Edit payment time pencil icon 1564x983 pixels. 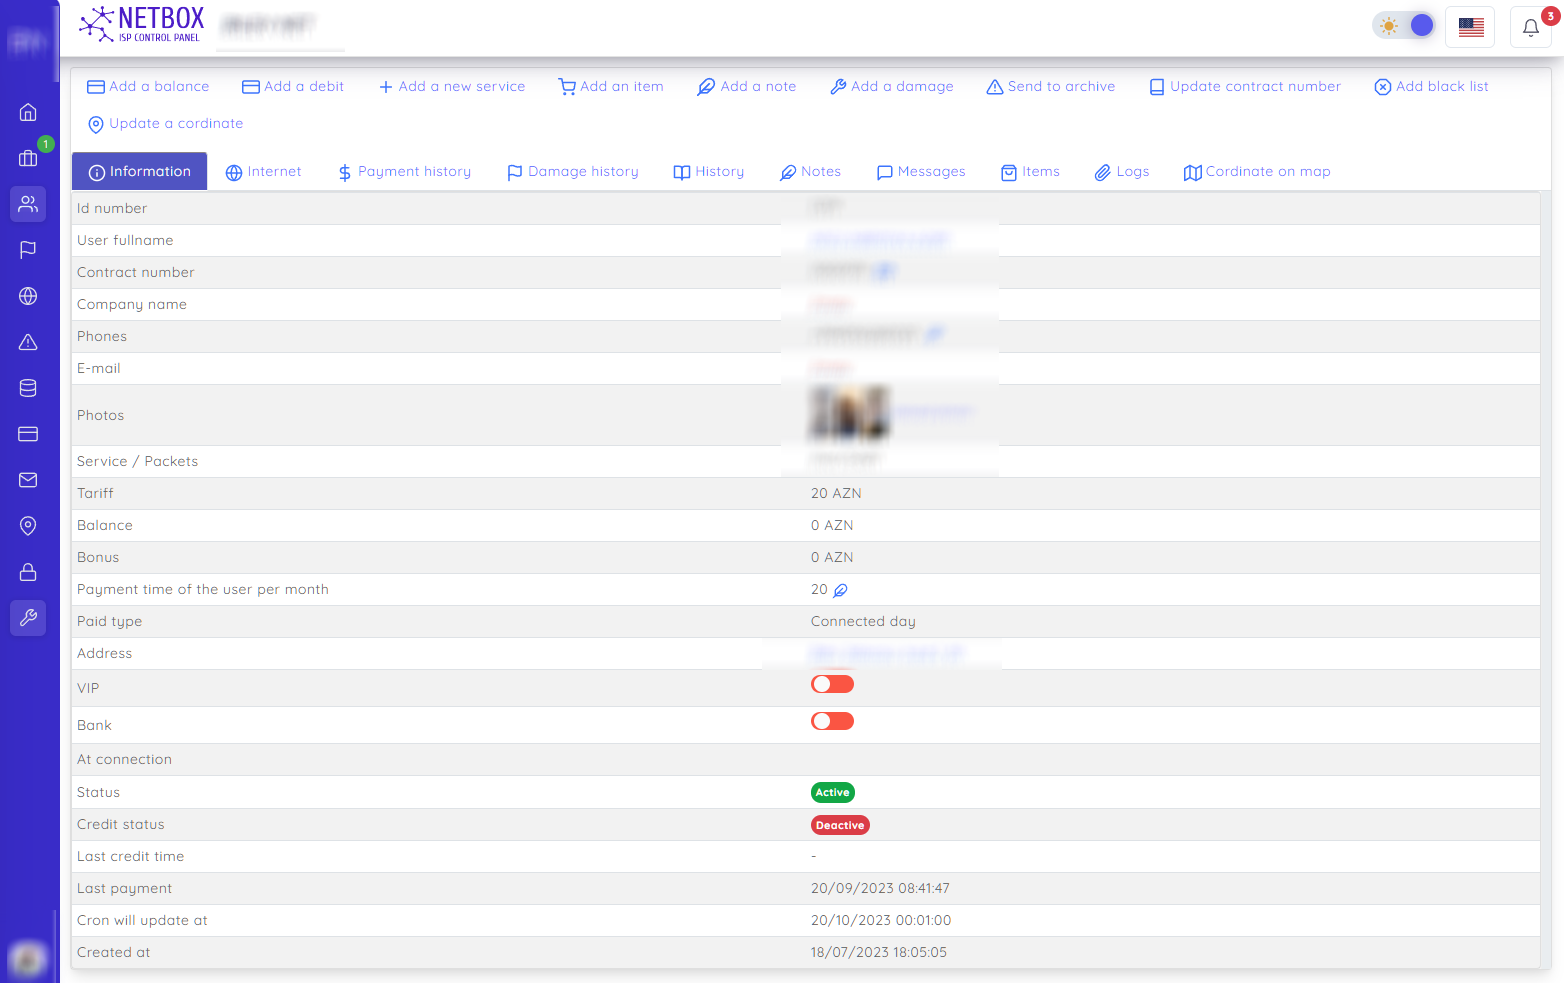click(x=840, y=590)
